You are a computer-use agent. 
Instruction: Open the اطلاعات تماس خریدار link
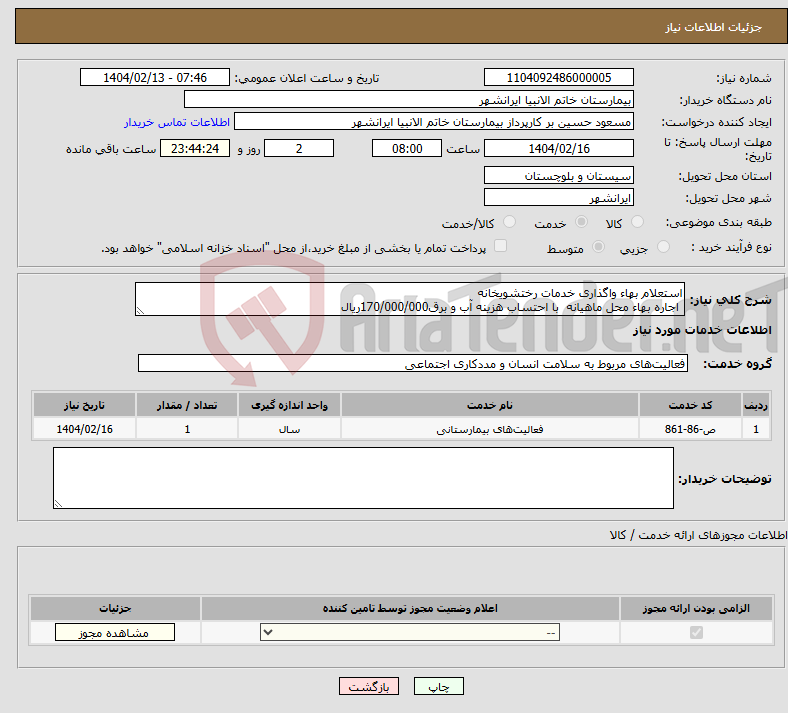[x=177, y=122]
